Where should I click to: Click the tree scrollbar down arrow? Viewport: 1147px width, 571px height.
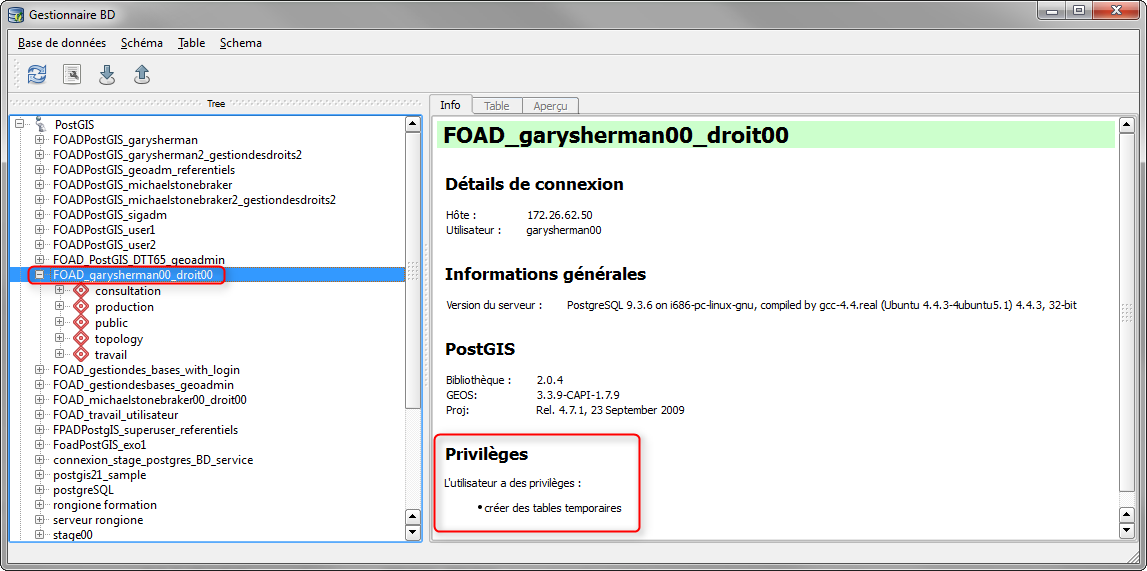(x=413, y=532)
